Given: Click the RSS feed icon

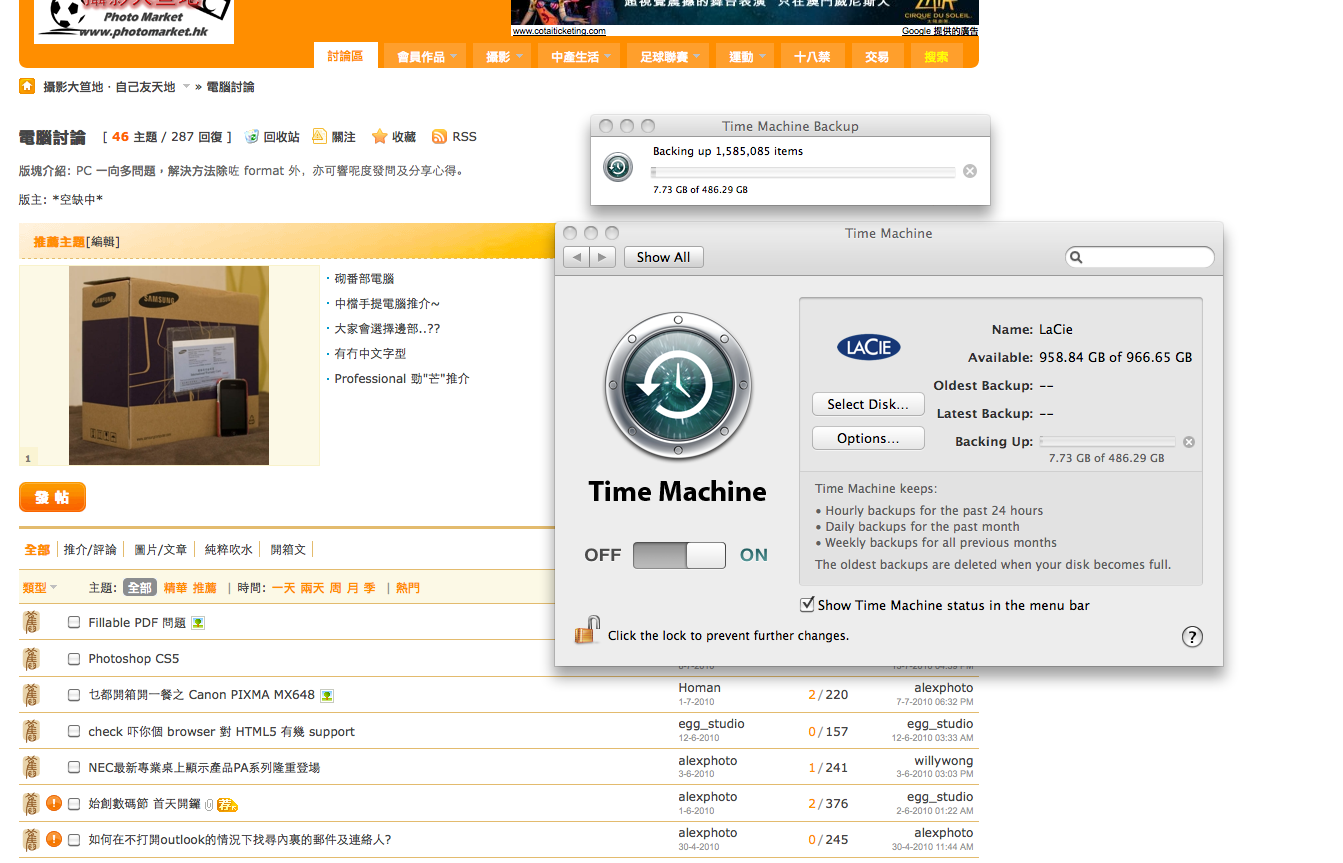Looking at the screenshot, I should (439, 137).
